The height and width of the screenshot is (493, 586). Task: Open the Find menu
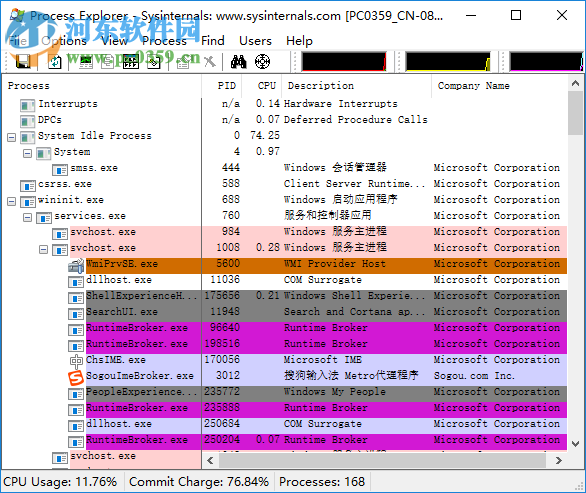[x=213, y=41]
